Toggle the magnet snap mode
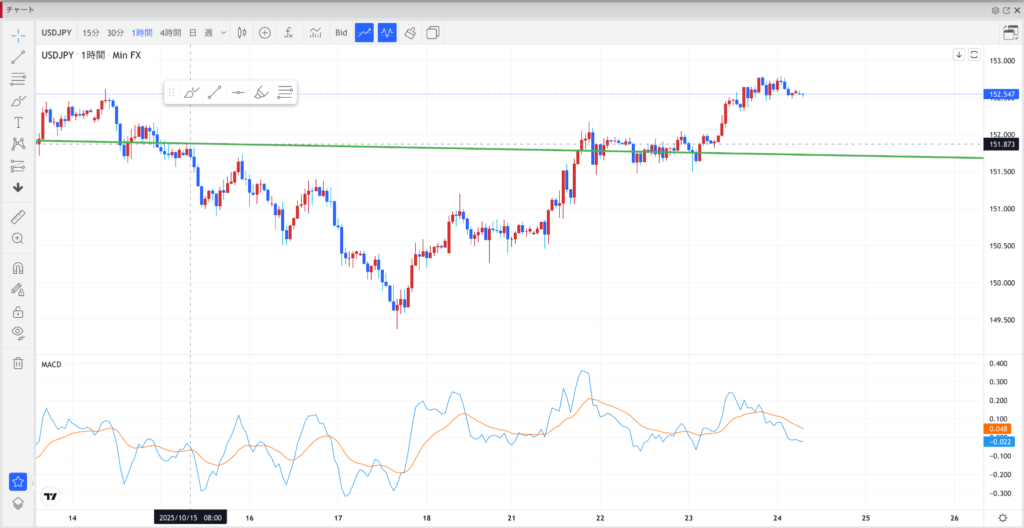This screenshot has width=1024, height=528. pyautogui.click(x=18, y=268)
